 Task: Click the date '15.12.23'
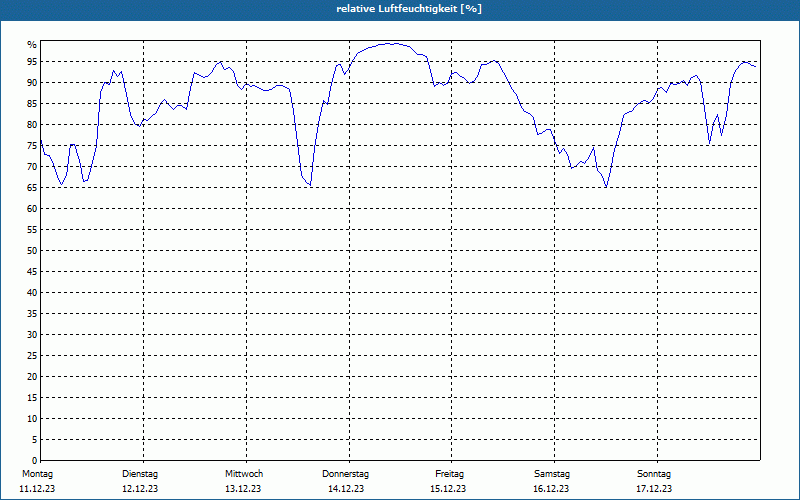(448, 489)
